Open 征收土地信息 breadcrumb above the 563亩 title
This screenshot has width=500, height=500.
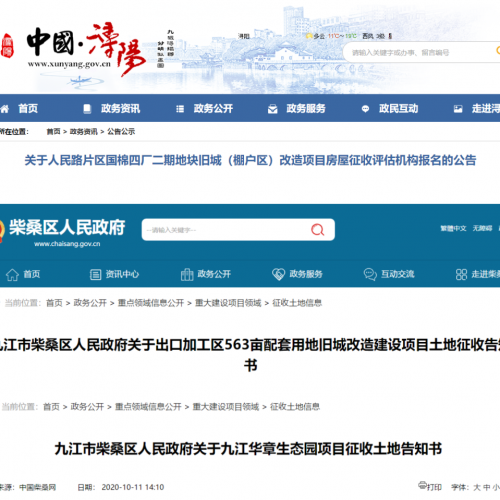(297, 303)
